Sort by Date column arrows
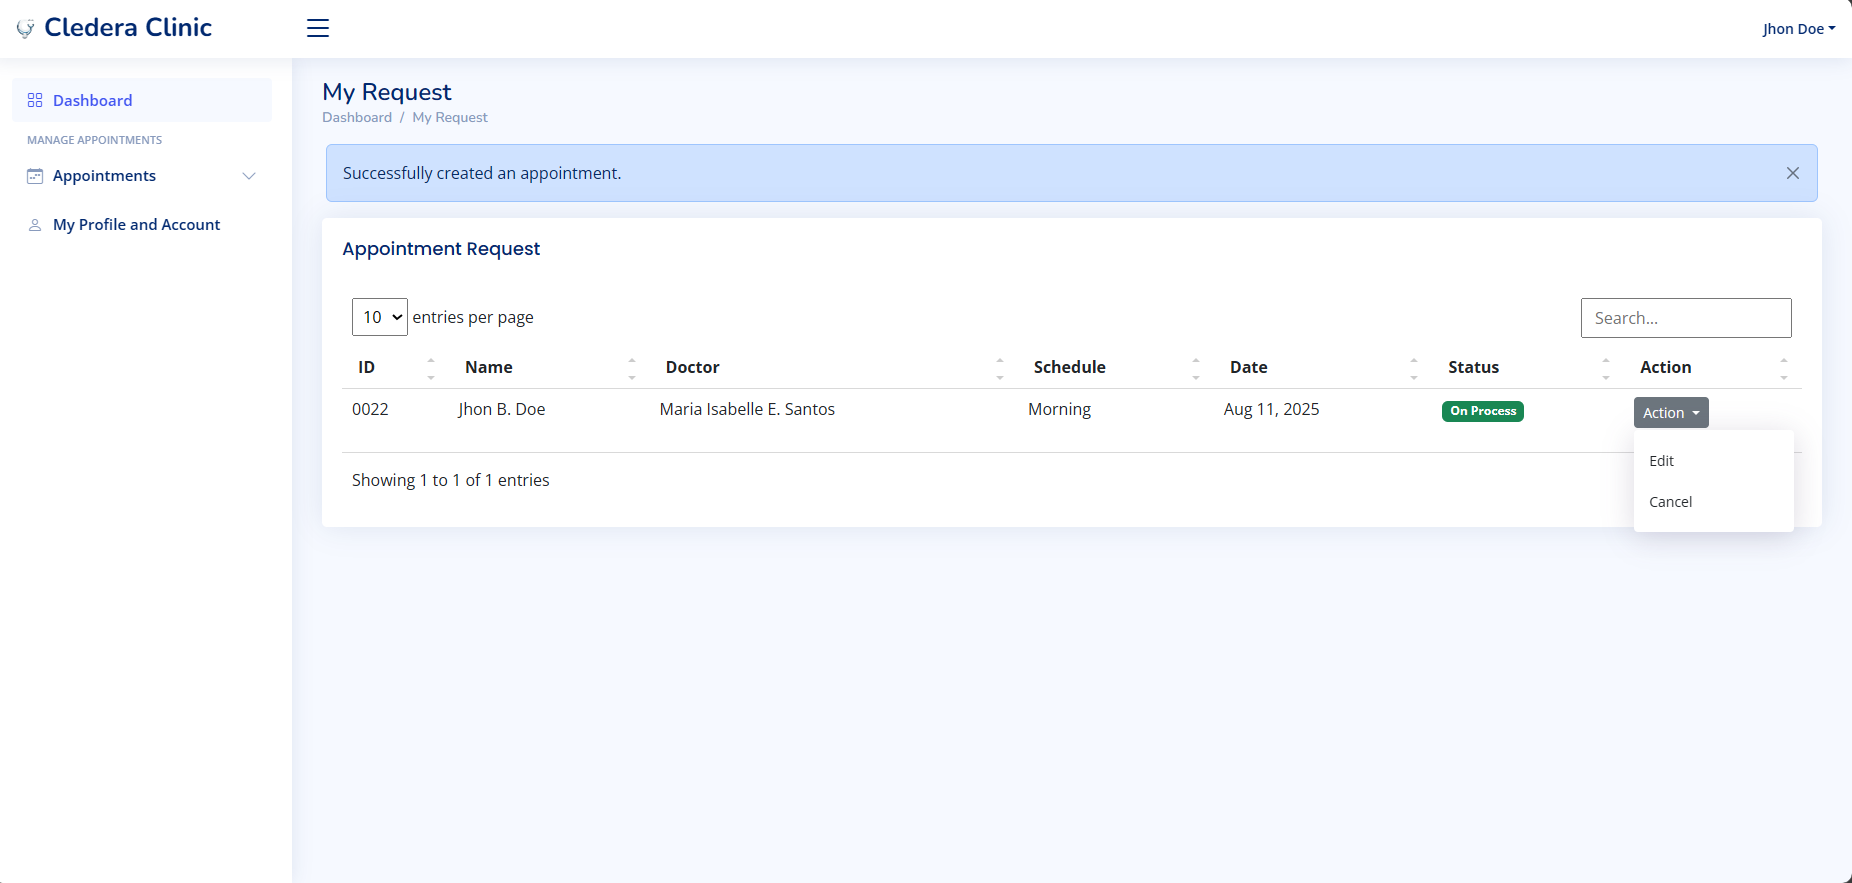Screen dimensions: 1852x883 pyautogui.click(x=1413, y=368)
